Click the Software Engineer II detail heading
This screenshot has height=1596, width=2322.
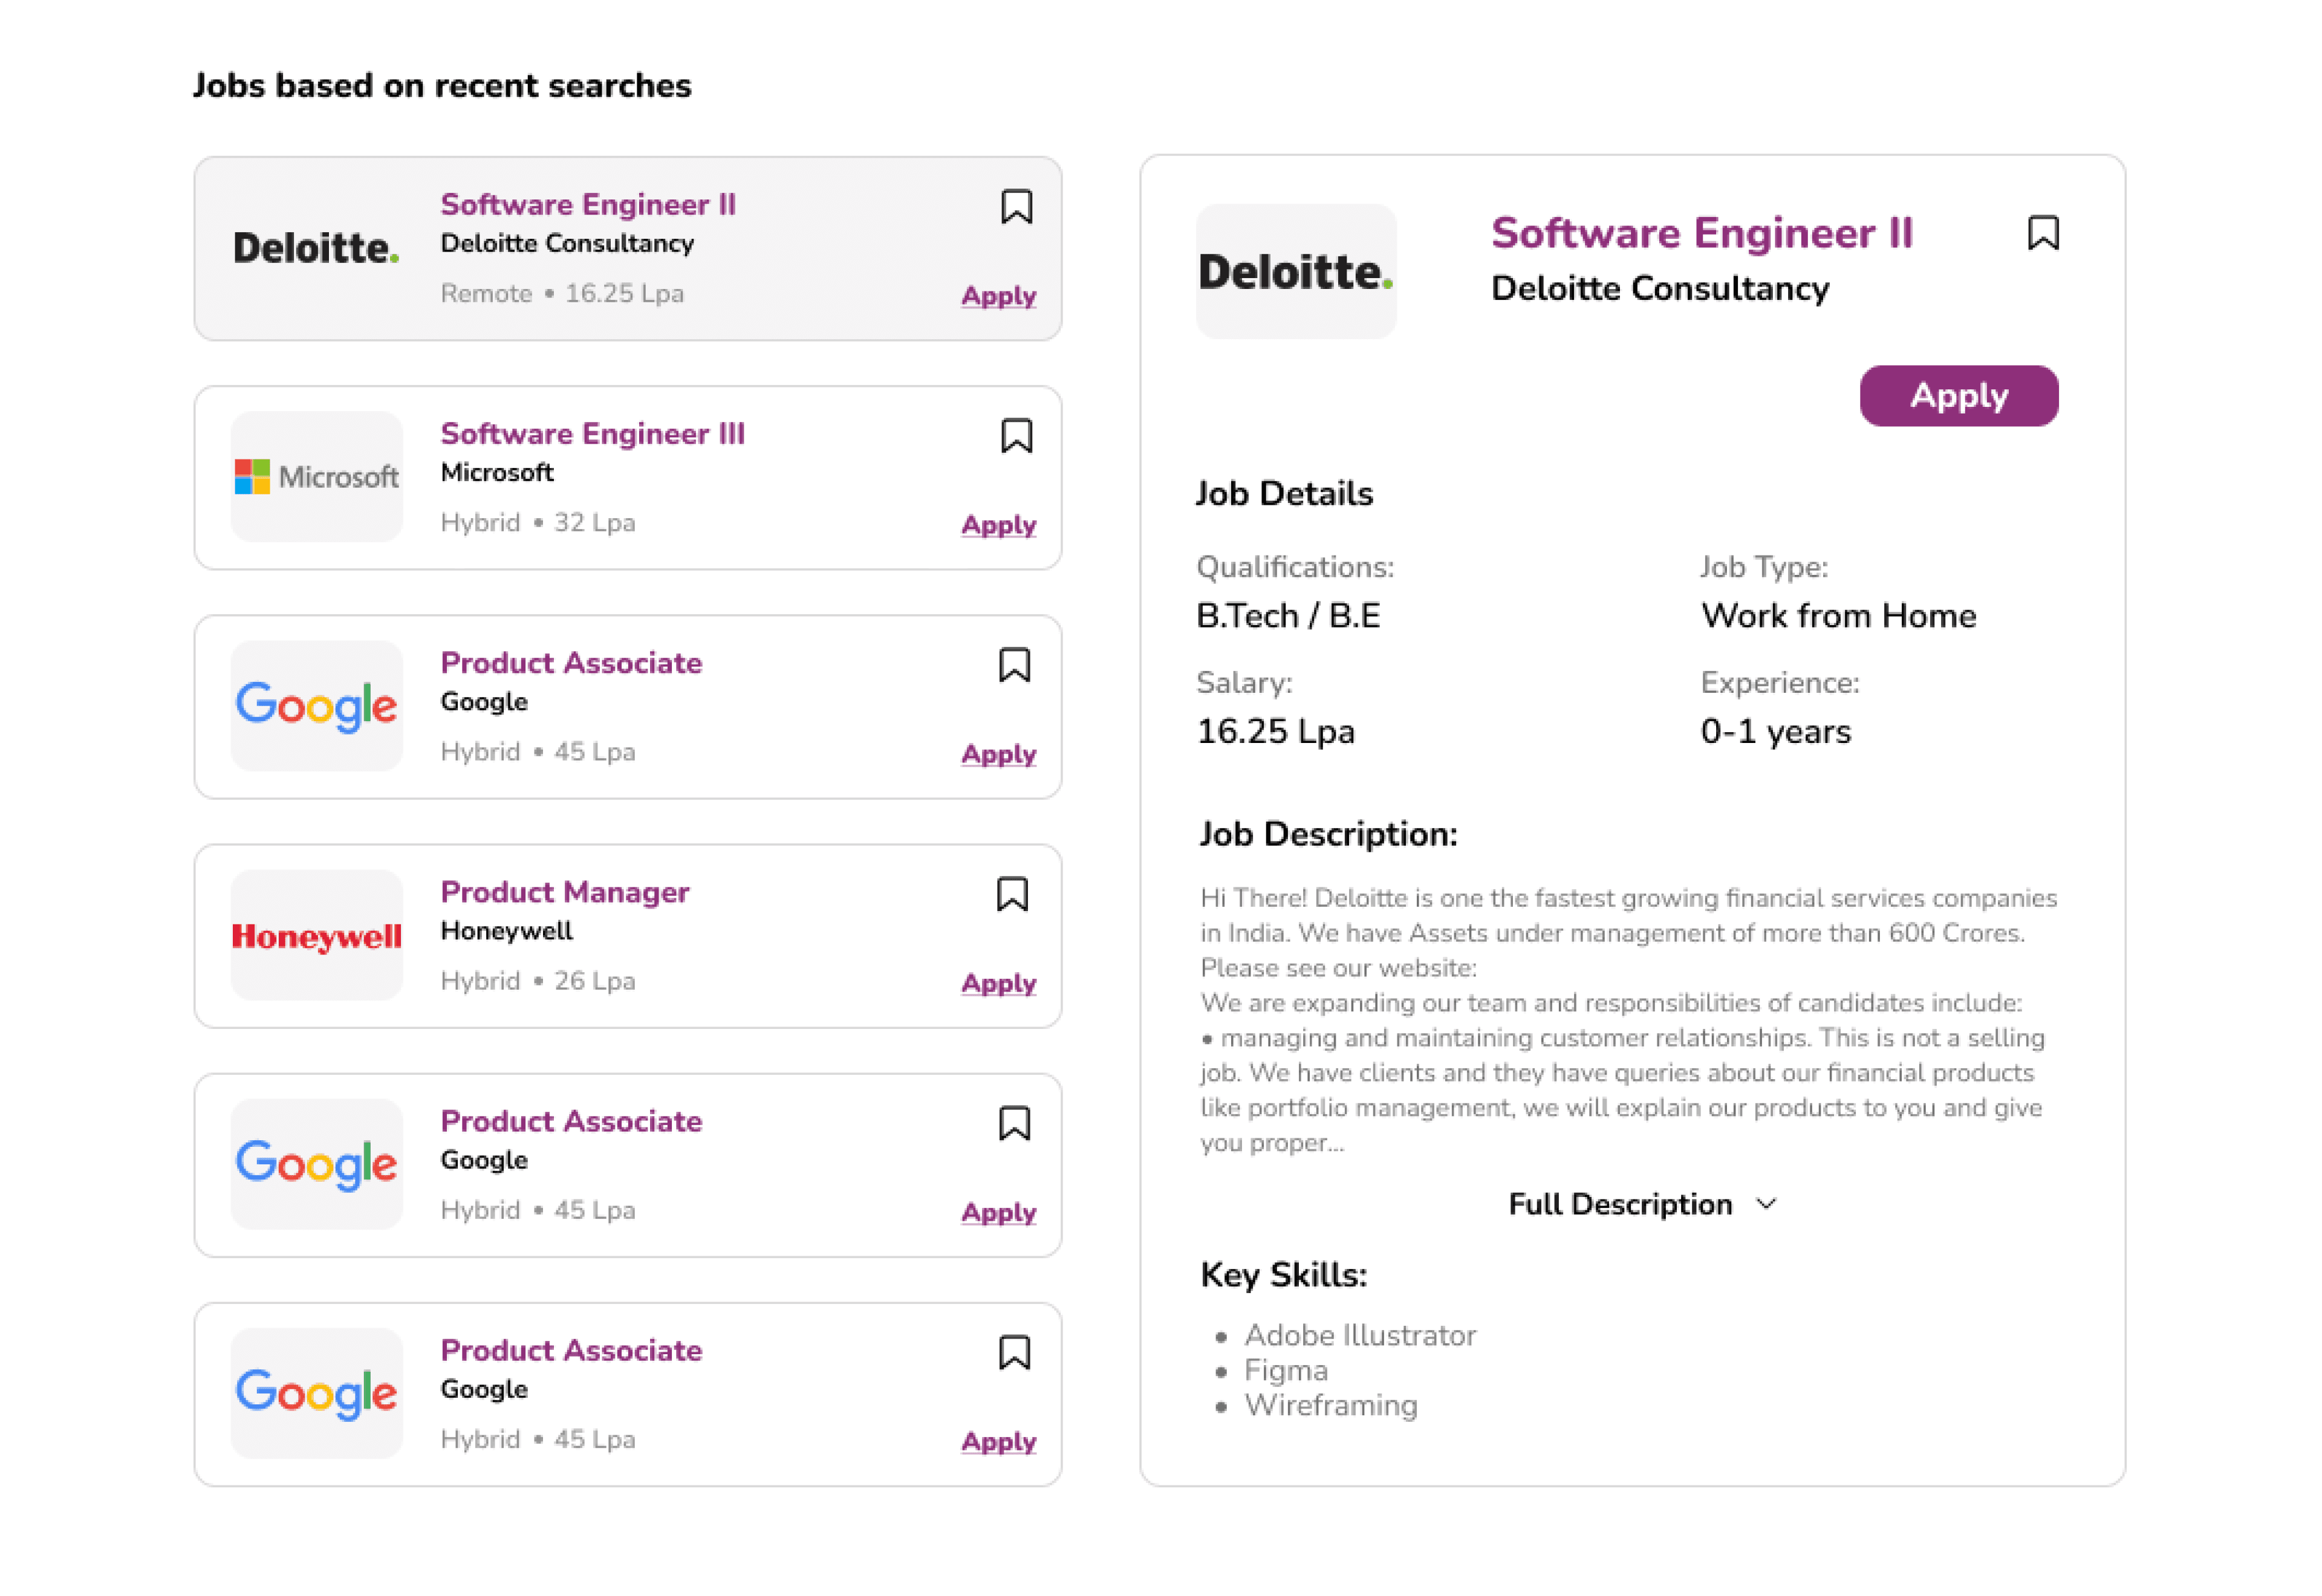click(x=1701, y=233)
